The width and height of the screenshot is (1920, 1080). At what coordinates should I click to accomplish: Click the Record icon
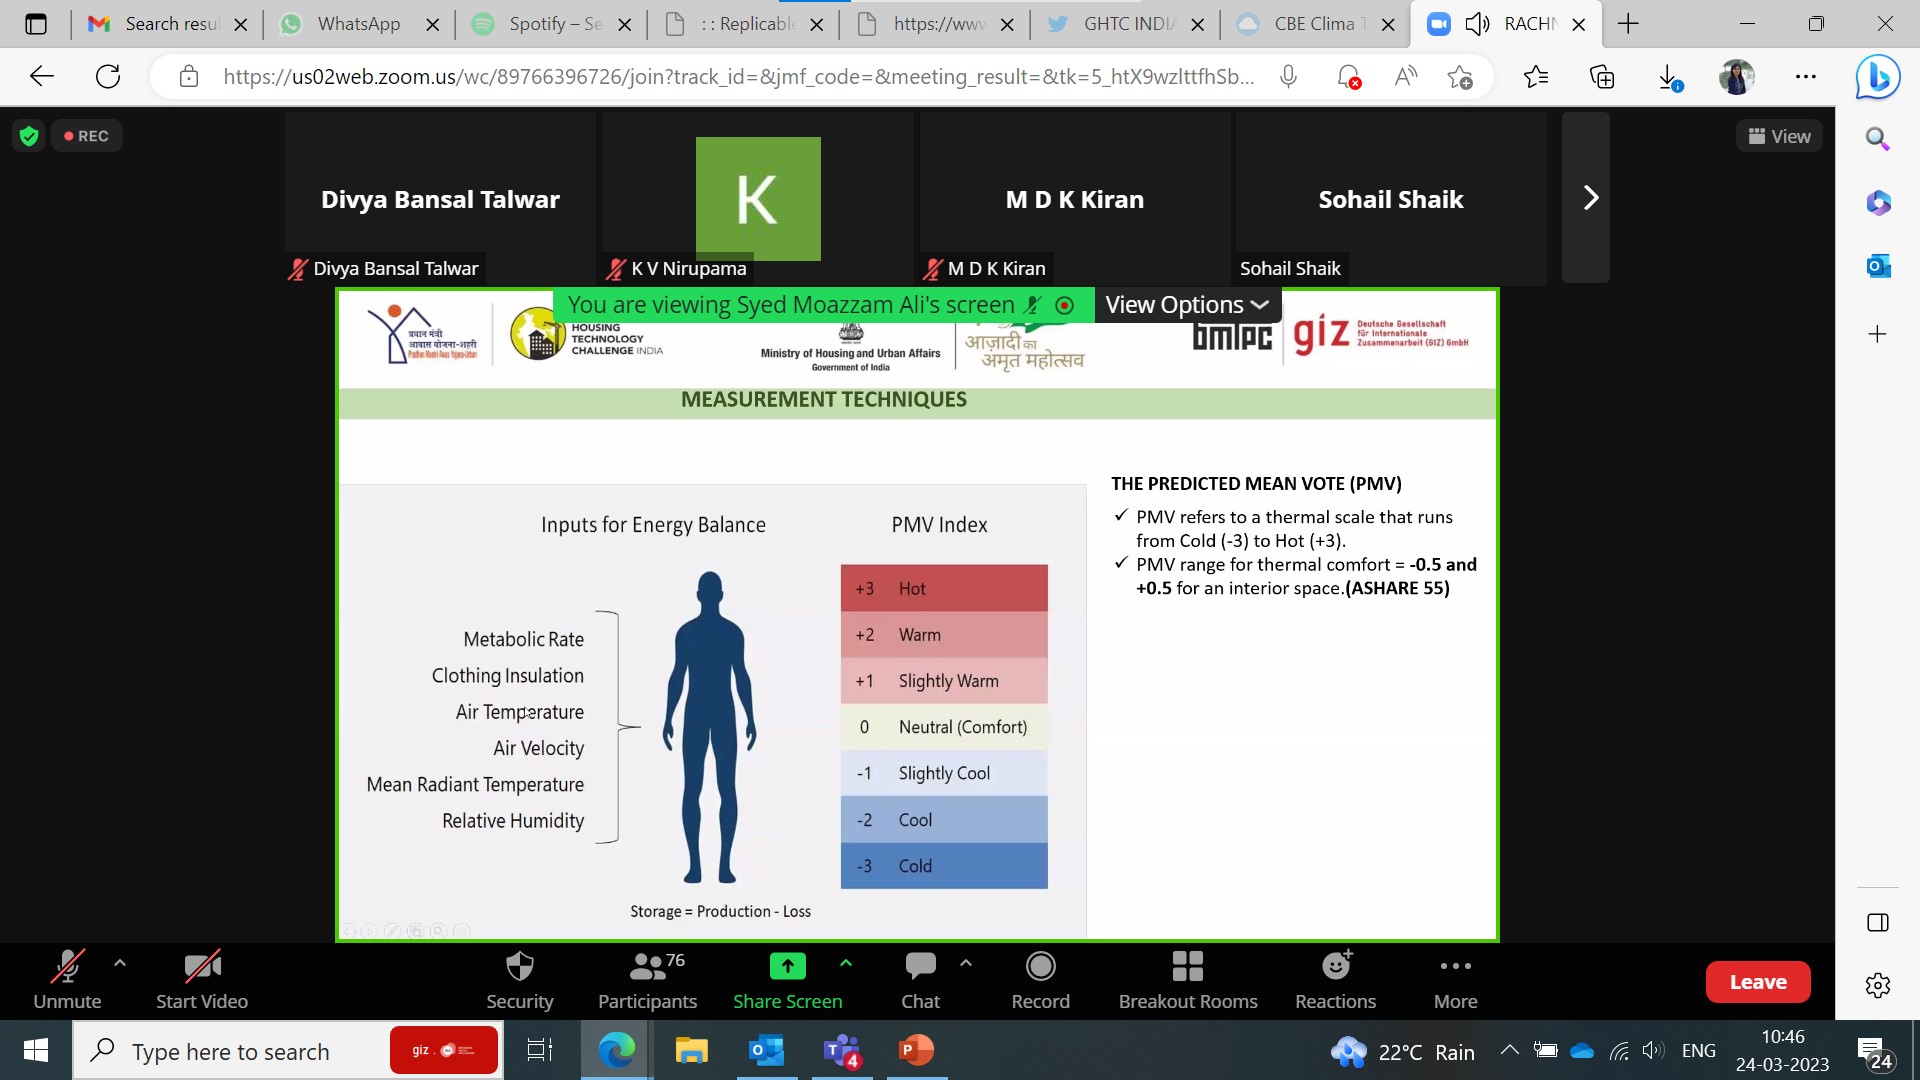point(1040,967)
